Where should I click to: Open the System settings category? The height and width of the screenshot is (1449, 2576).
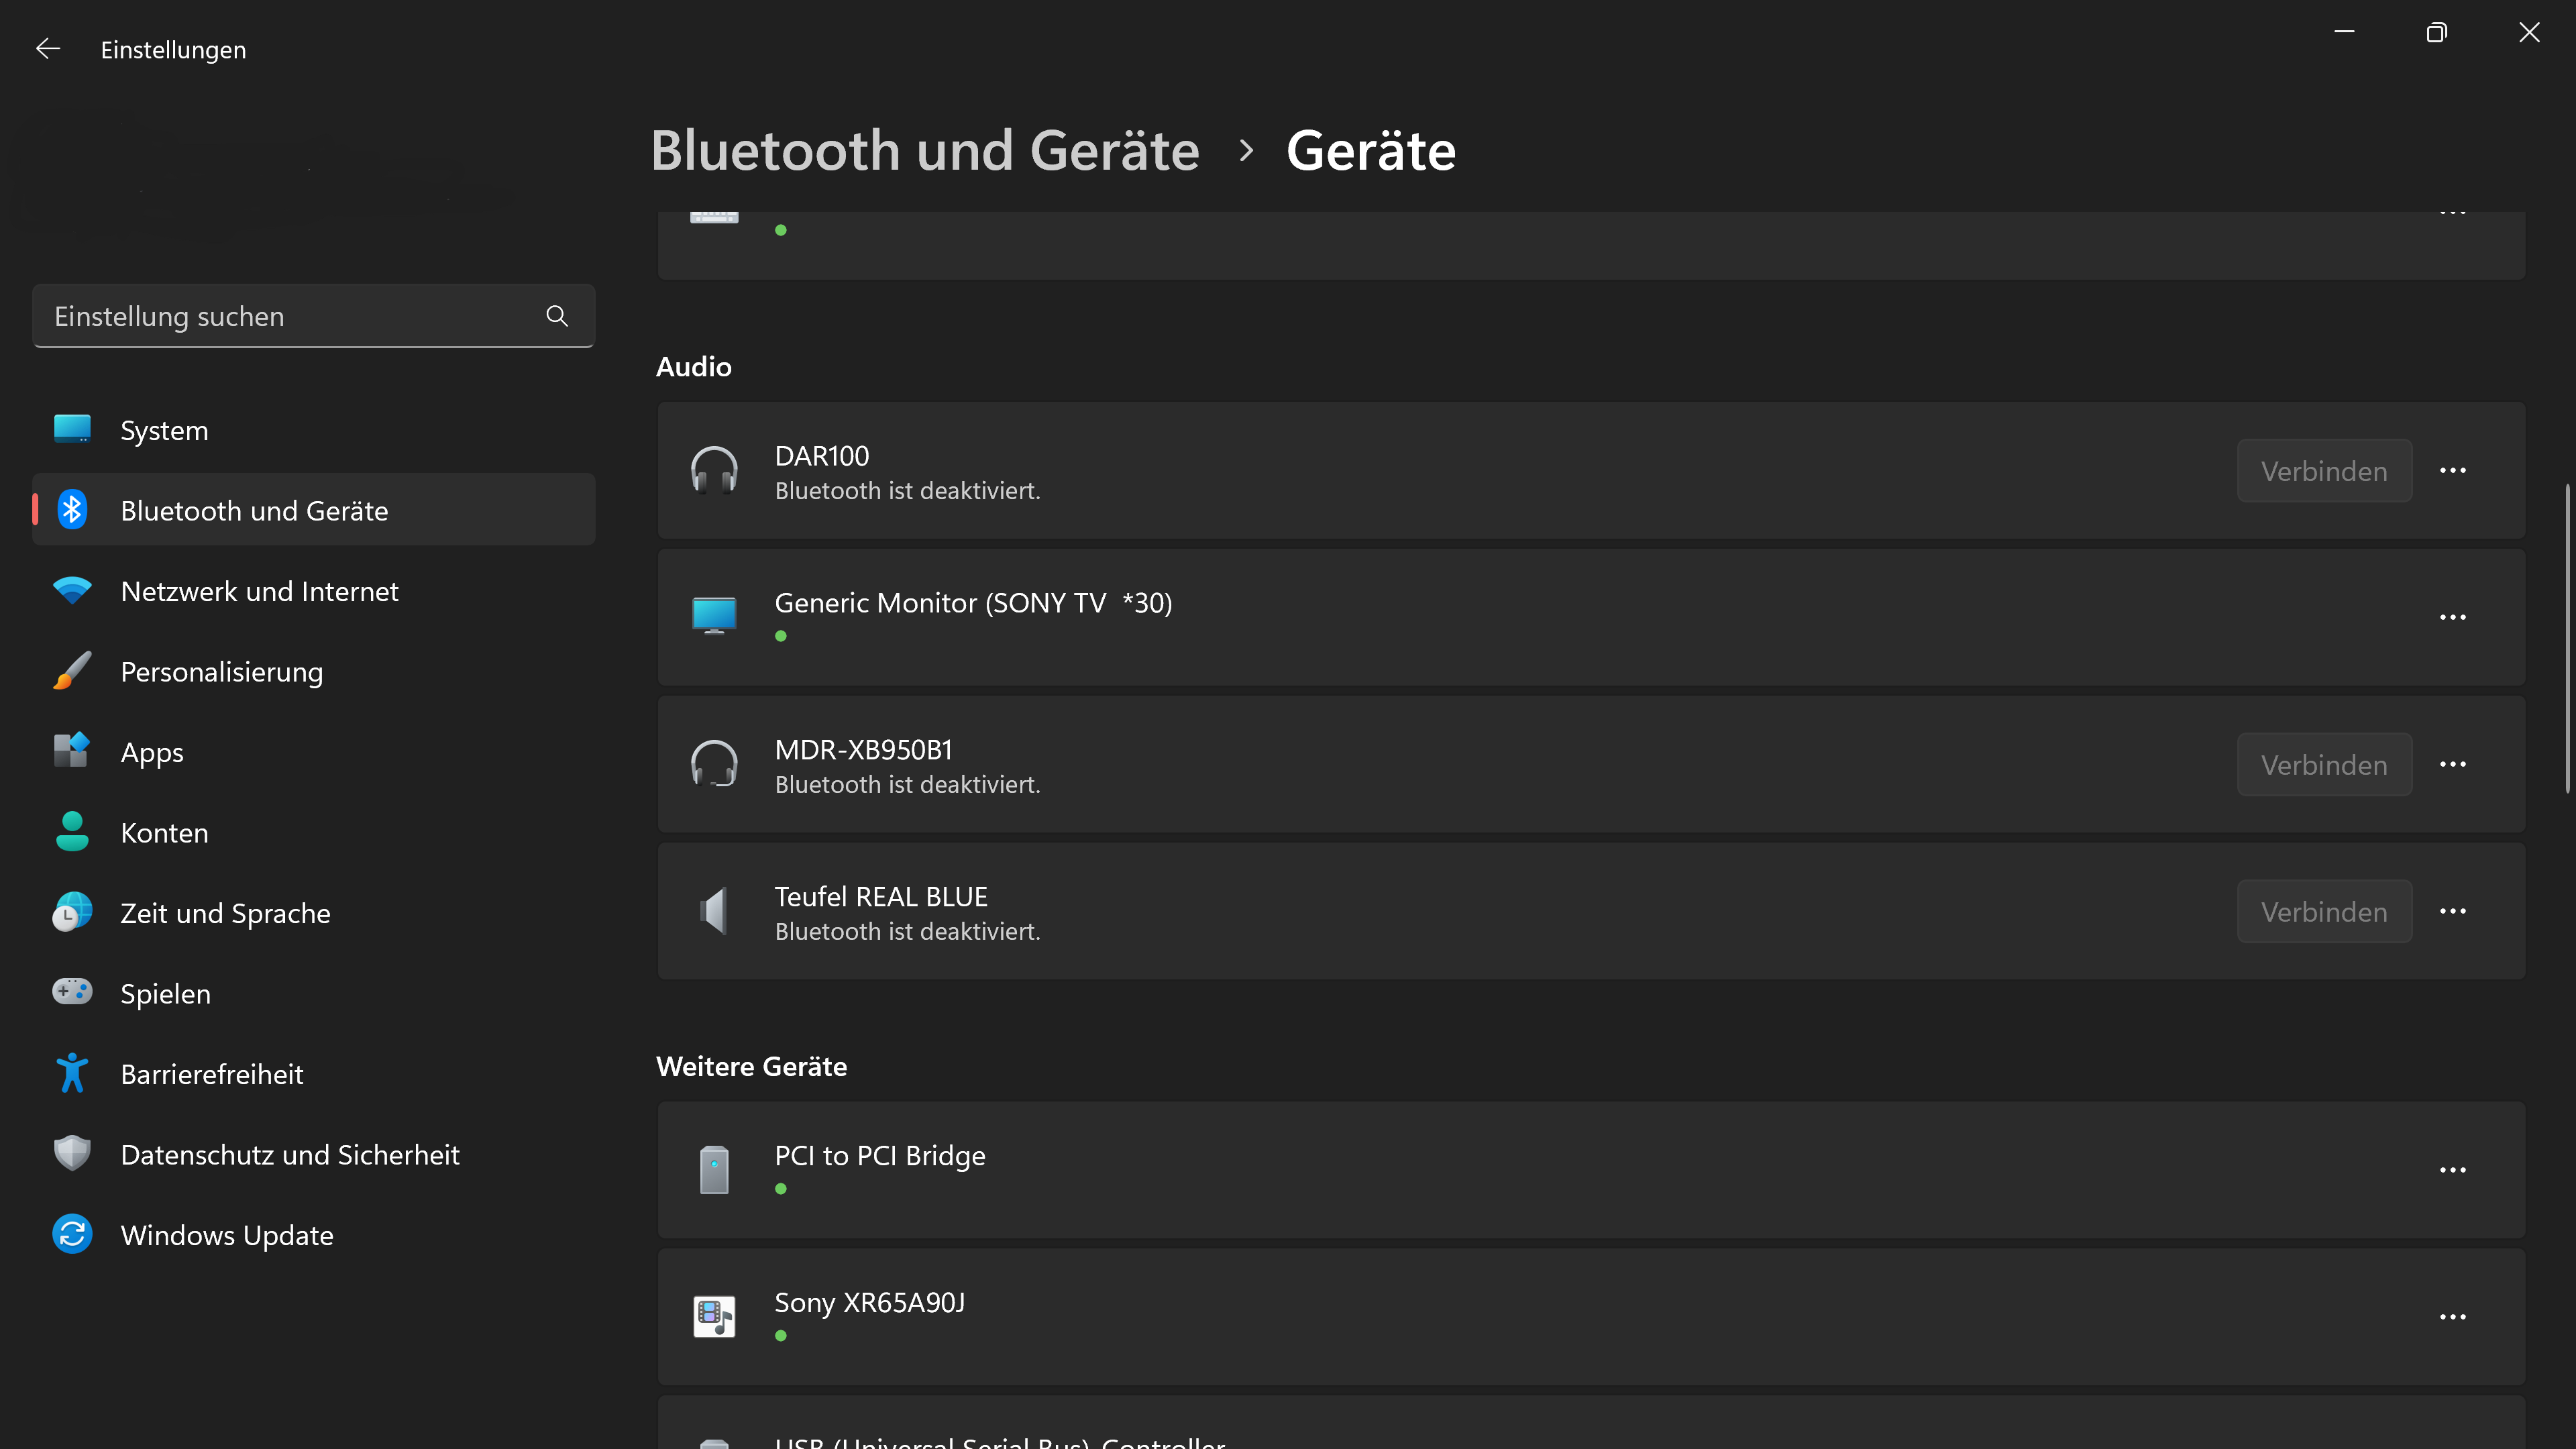coord(164,430)
